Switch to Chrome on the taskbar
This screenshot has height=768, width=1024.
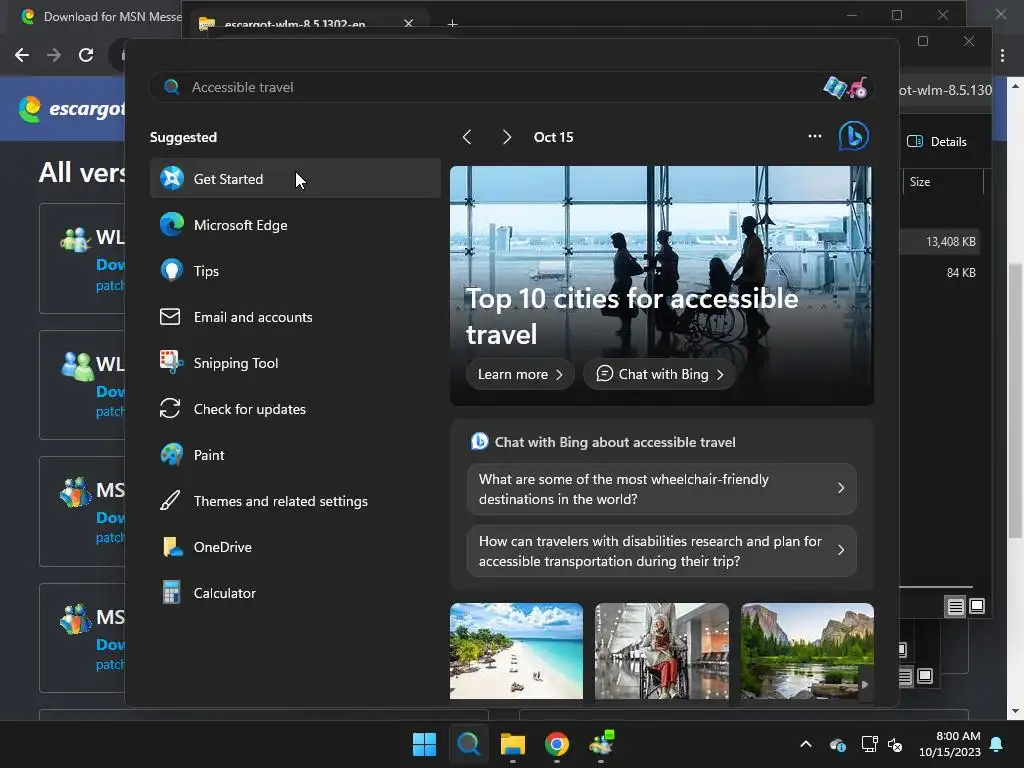(556, 744)
